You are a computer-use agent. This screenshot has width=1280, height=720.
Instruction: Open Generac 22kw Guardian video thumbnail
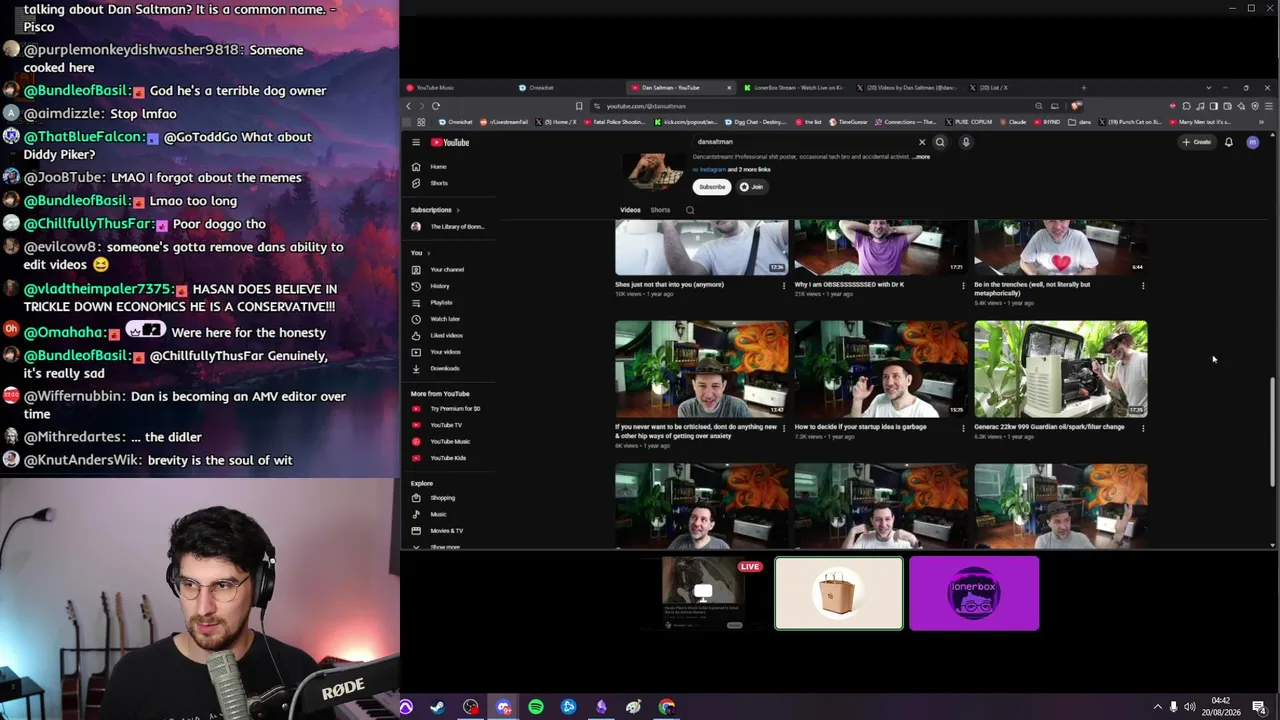coord(1061,369)
